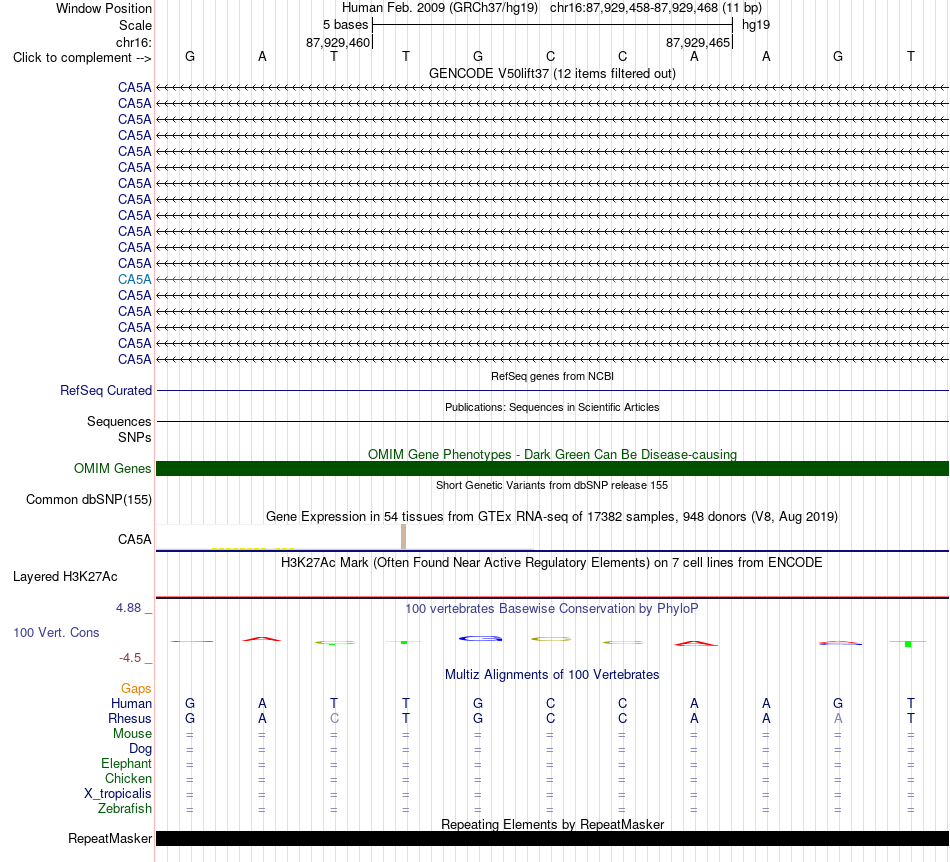Image resolution: width=950 pixels, height=862 pixels.
Task: Click the OMIM Genes label
Action: click(x=112, y=468)
